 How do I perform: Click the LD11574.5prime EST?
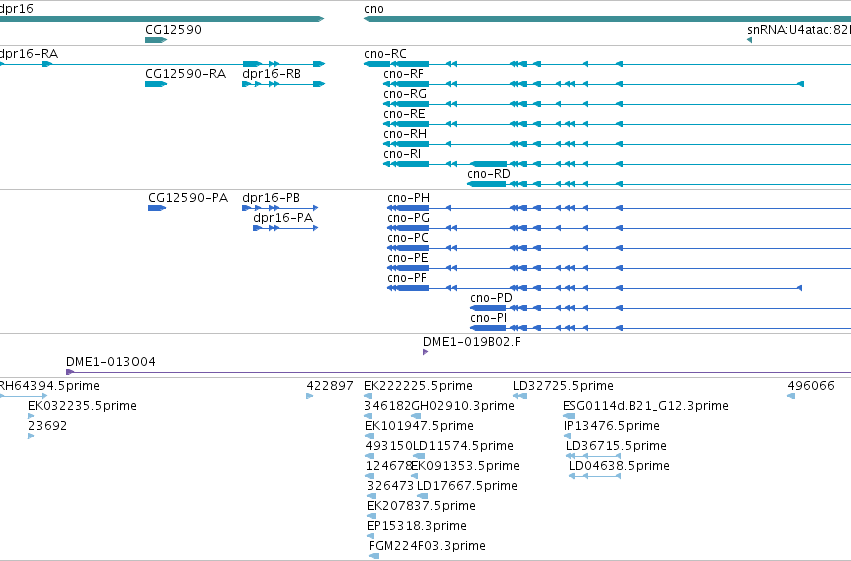click(419, 456)
